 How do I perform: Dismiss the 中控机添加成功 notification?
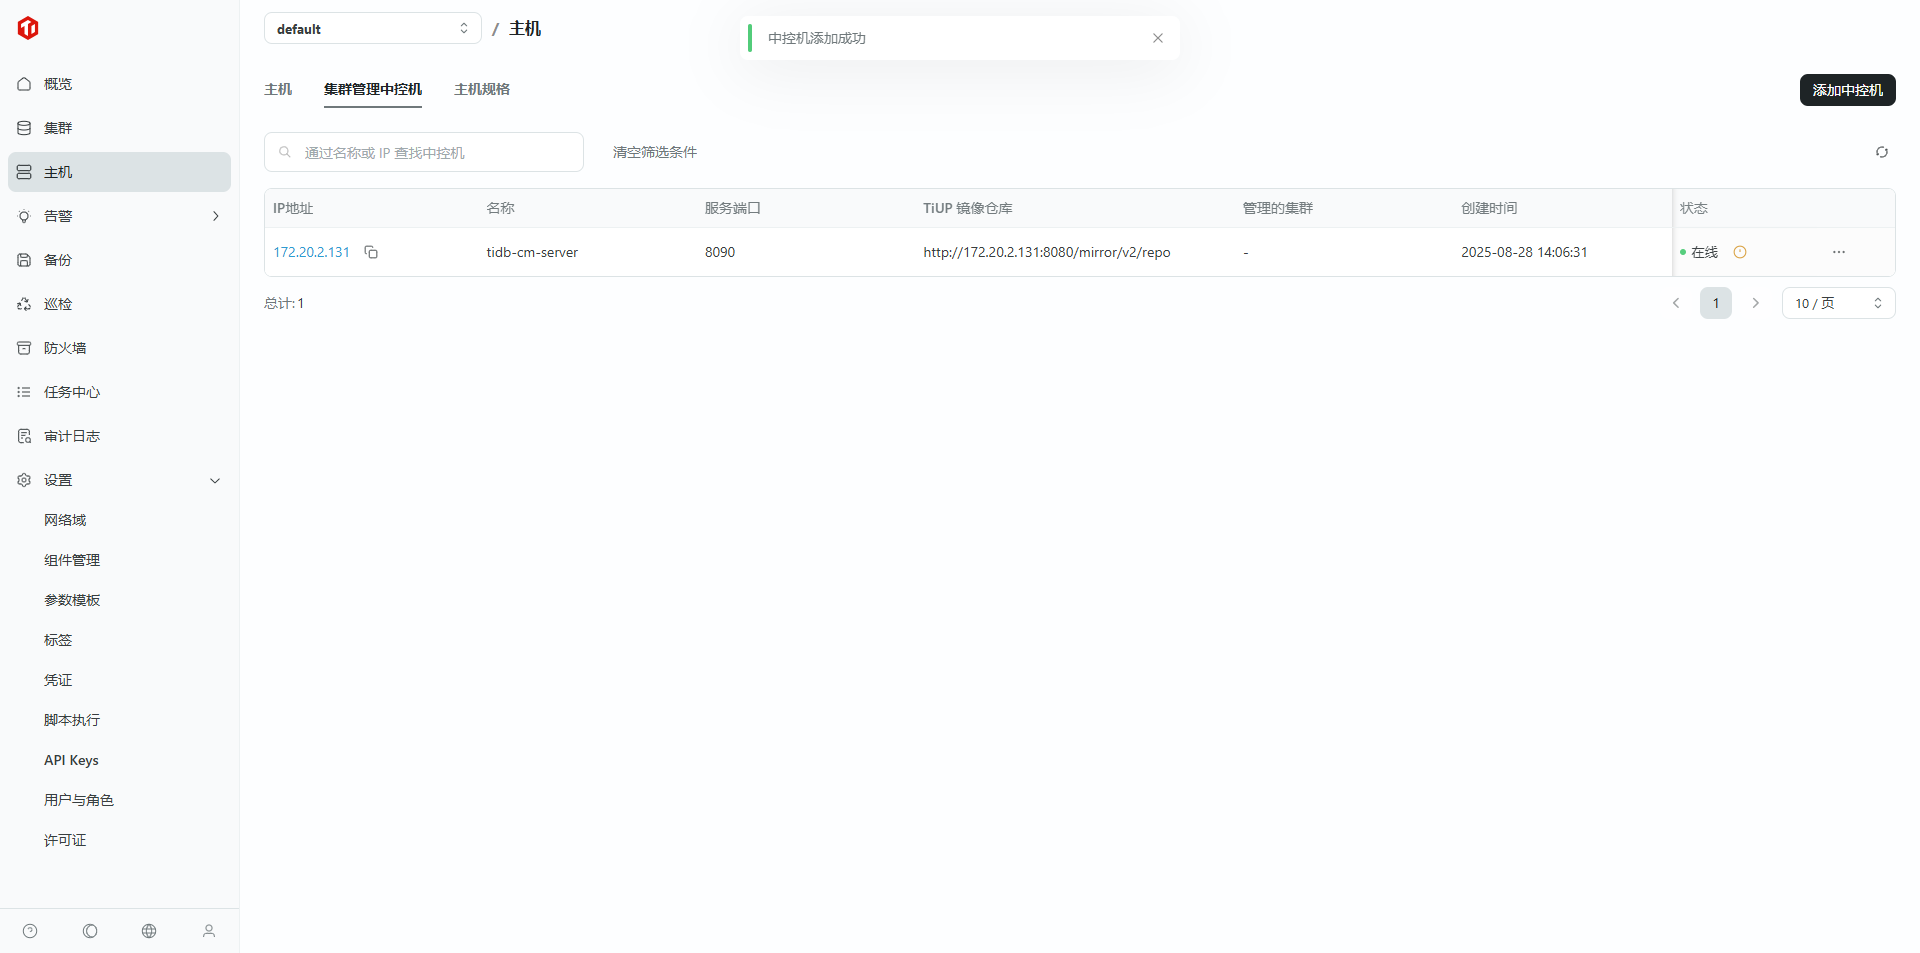click(1157, 38)
